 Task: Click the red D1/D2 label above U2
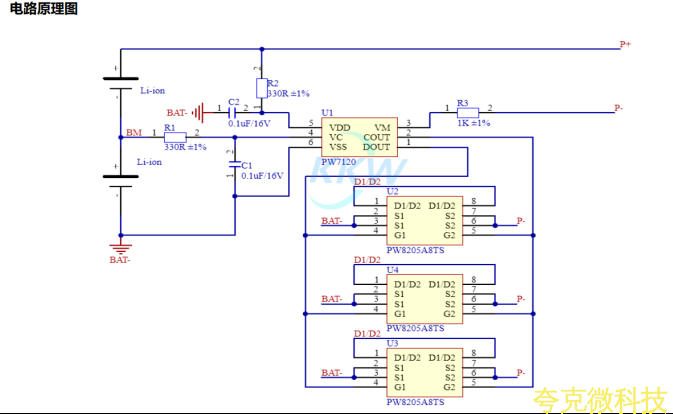point(367,182)
